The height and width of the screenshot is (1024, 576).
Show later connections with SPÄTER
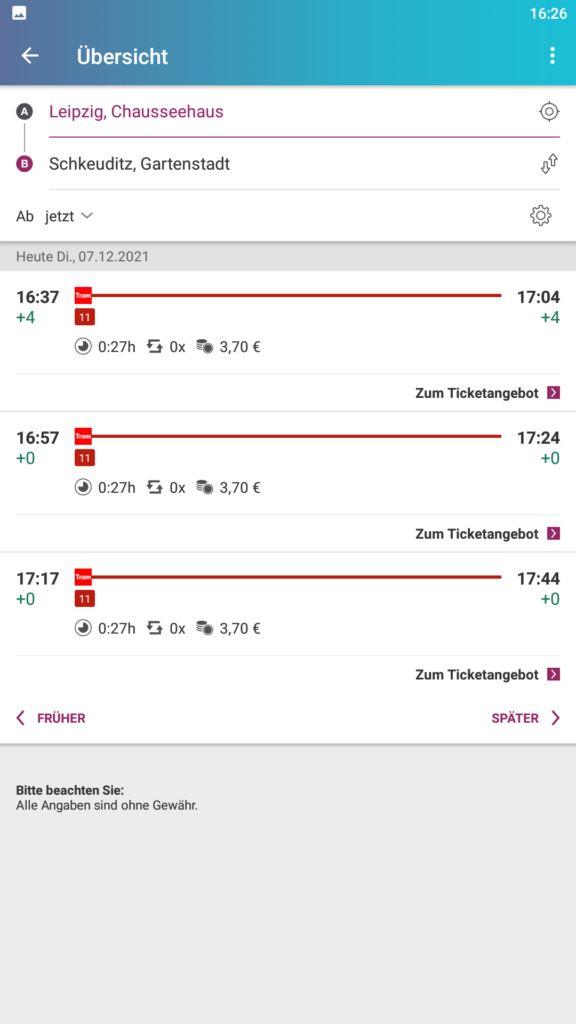[526, 718]
